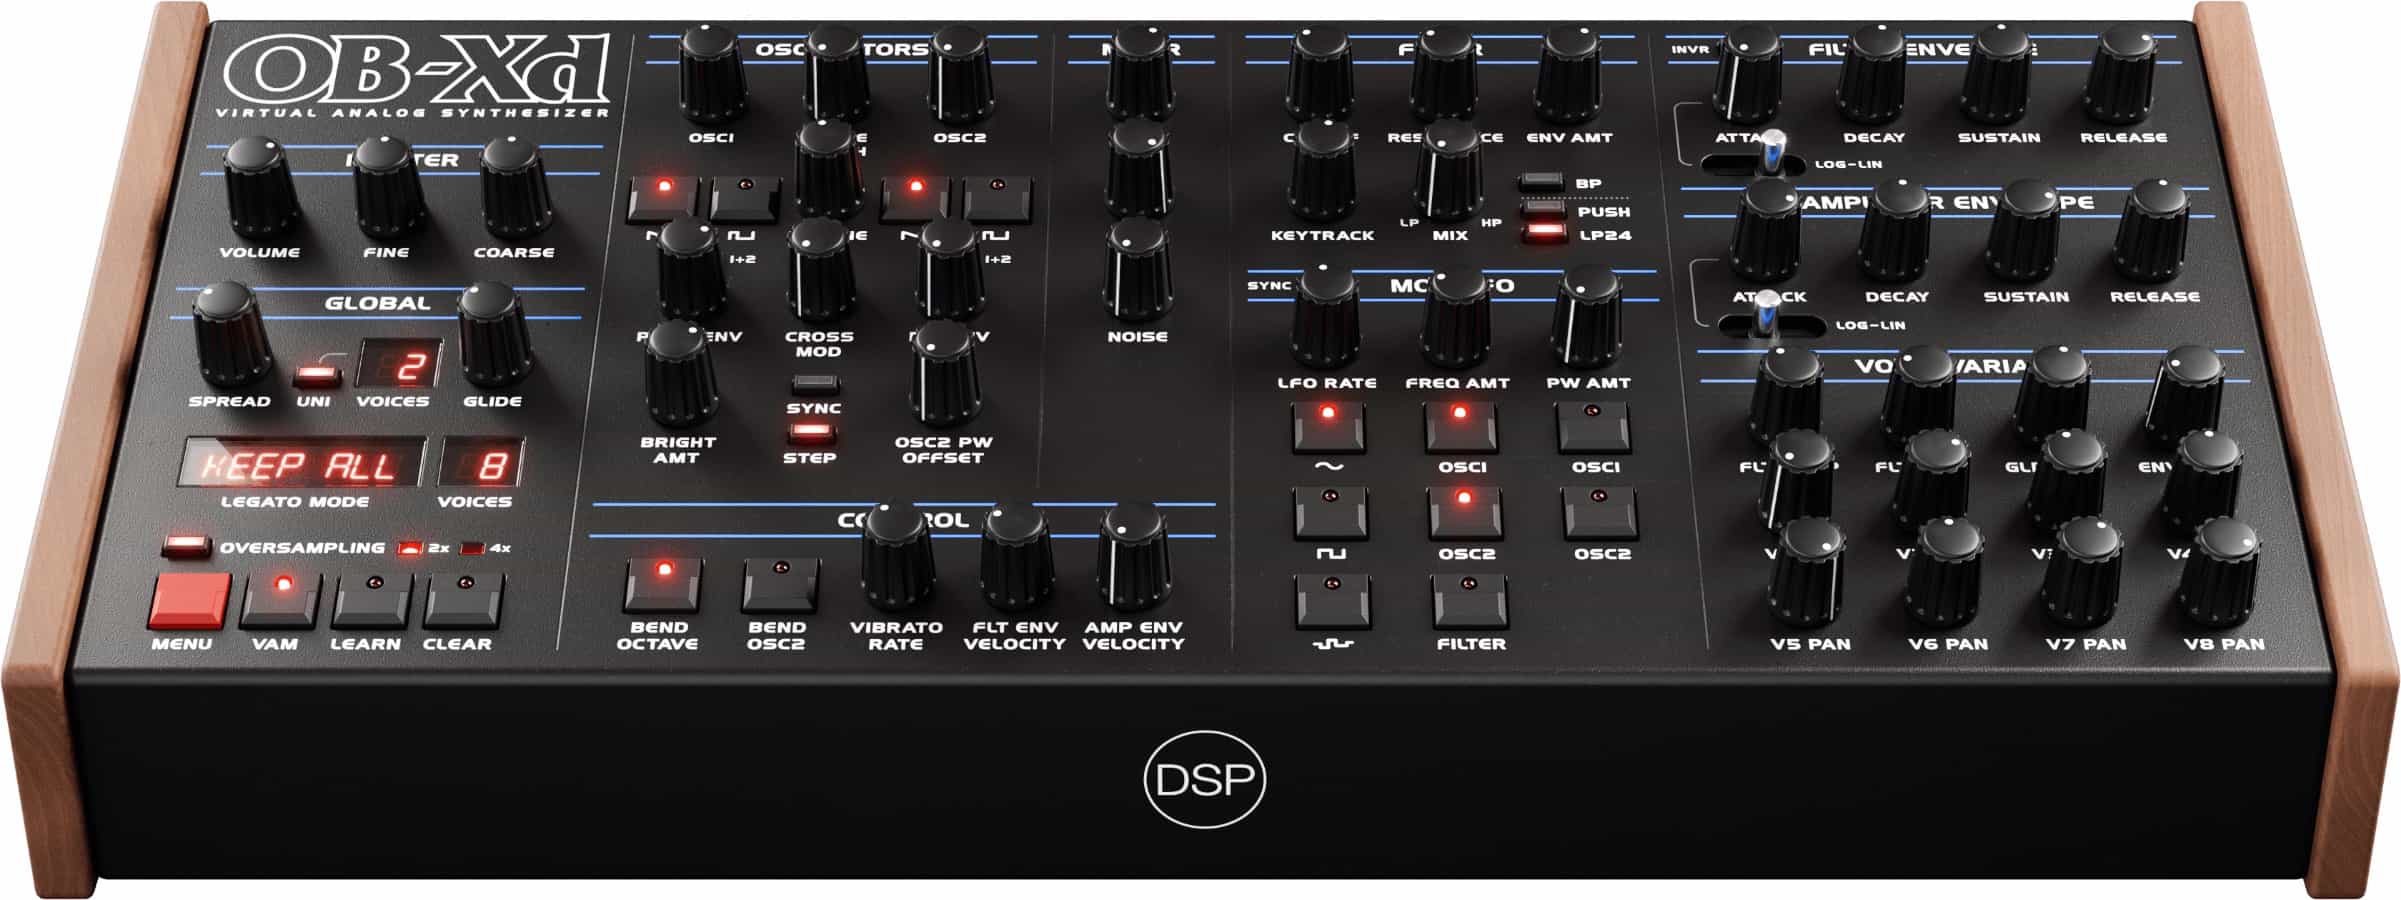Toggle the BEND OCTAVE button
This screenshot has width=2401, height=900.
[x=662, y=583]
